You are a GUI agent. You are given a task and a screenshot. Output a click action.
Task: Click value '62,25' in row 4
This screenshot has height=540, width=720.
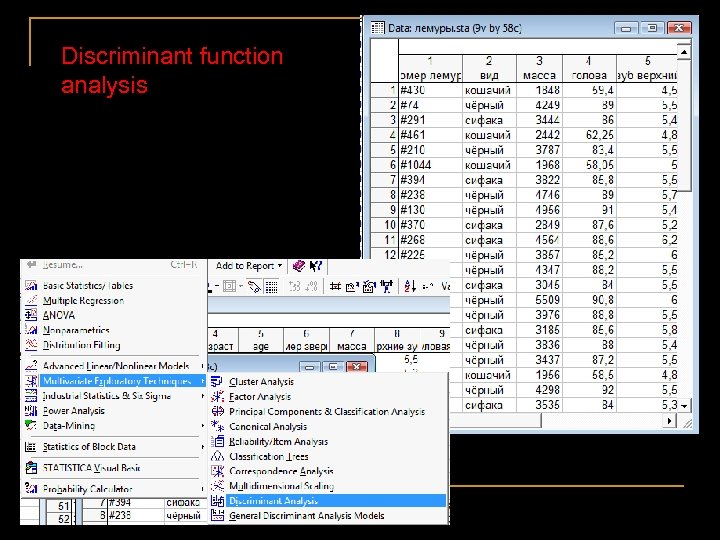(x=589, y=135)
